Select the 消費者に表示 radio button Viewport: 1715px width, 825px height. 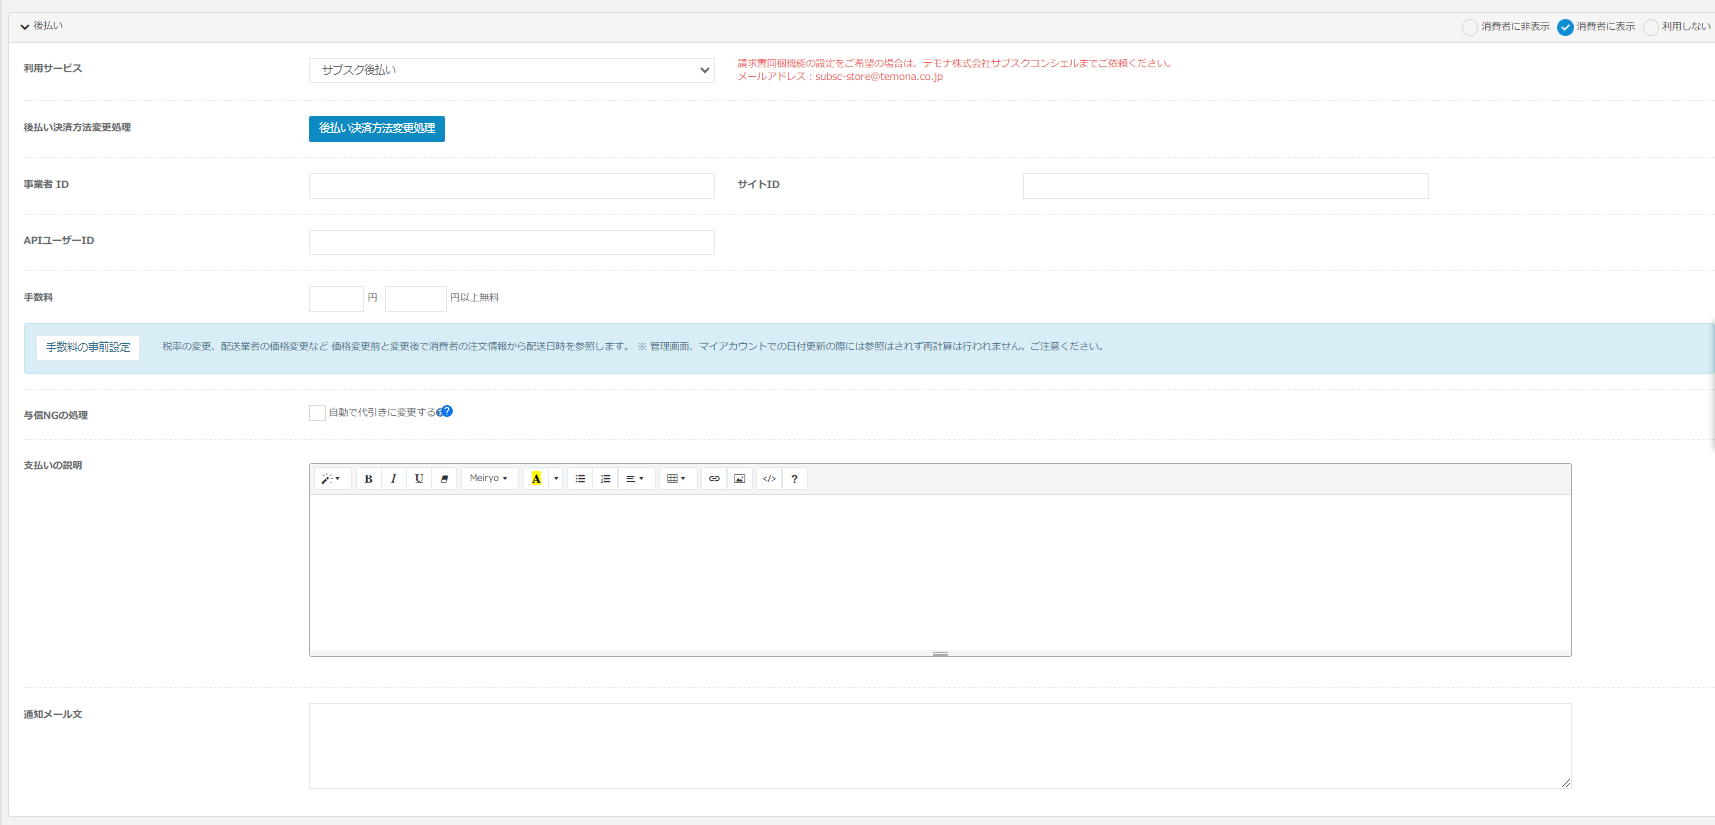click(x=1565, y=27)
